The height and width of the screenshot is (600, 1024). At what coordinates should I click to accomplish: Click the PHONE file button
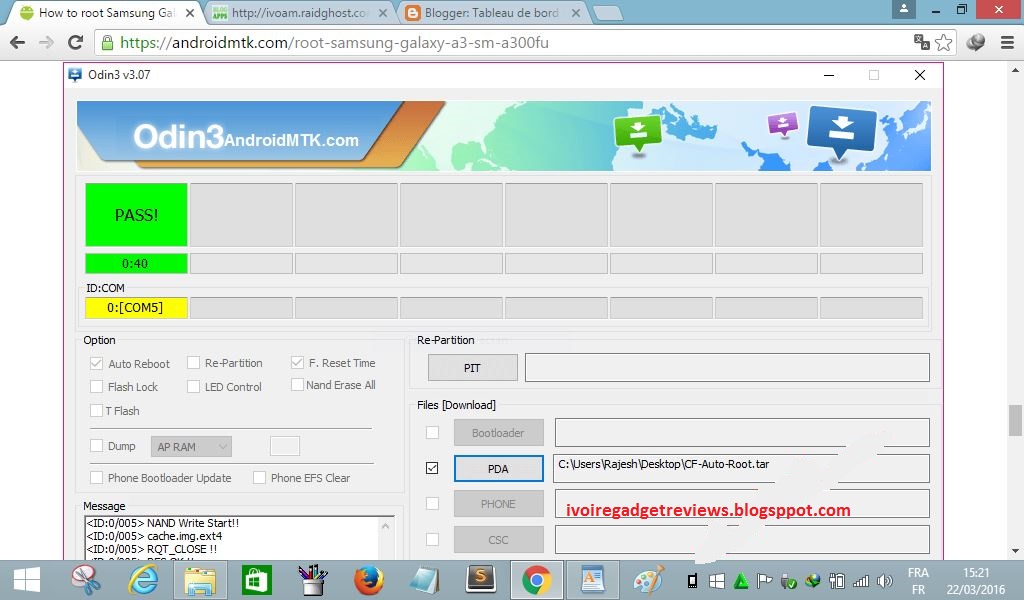(498, 503)
